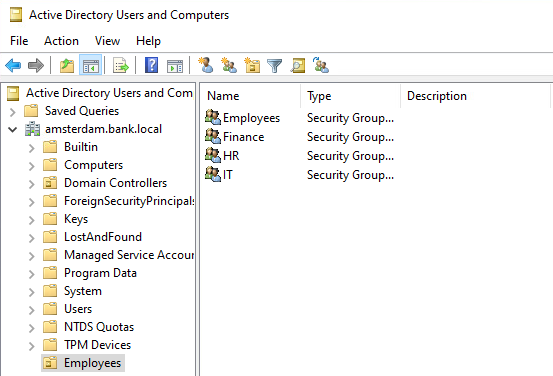Select the Domain Controllers tree item
Image resolution: width=553 pixels, height=376 pixels.
[x=115, y=183]
